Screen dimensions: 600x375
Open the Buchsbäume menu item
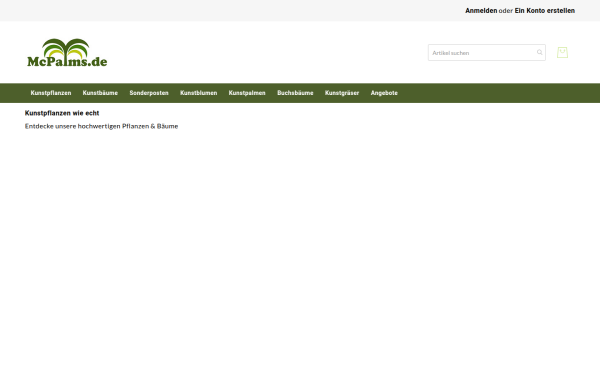(x=295, y=93)
